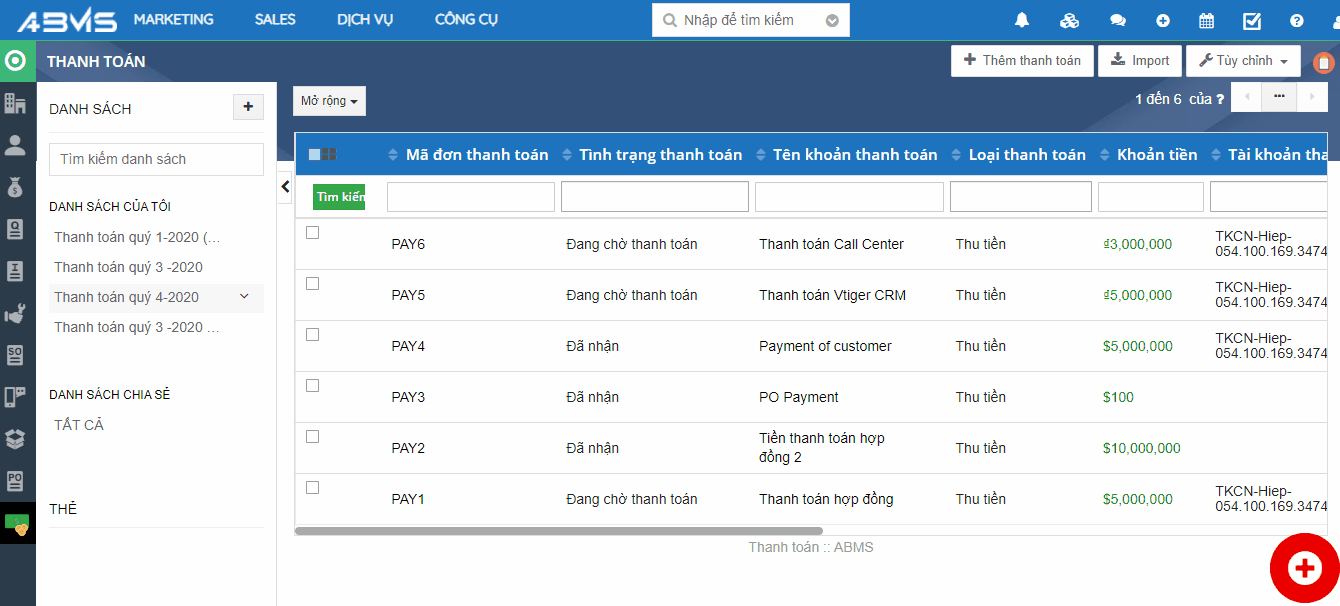Click the help question mark icon
The width and height of the screenshot is (1340, 606).
coord(1297,20)
